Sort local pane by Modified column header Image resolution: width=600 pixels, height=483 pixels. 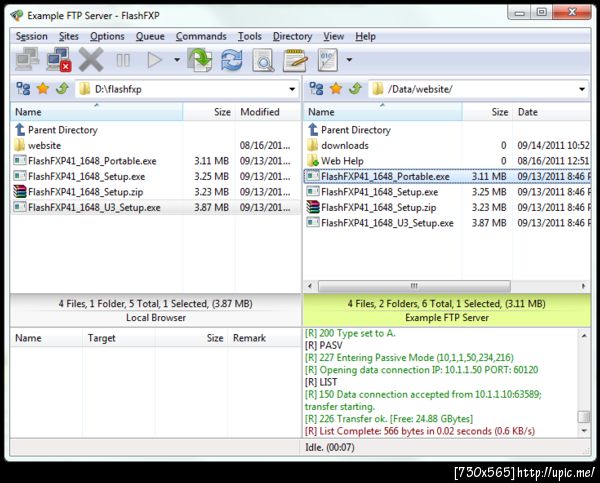(x=268, y=112)
